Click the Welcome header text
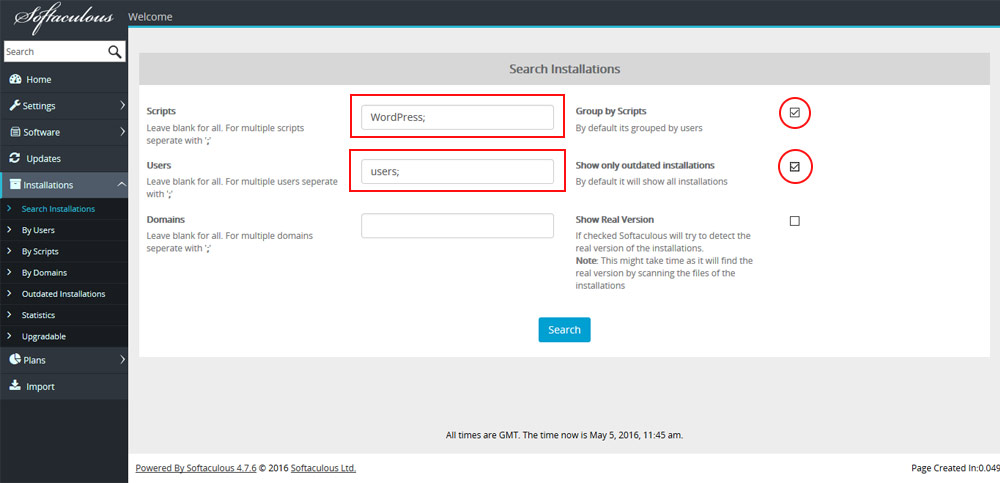Viewport: 1000px width, 483px height. pos(150,17)
